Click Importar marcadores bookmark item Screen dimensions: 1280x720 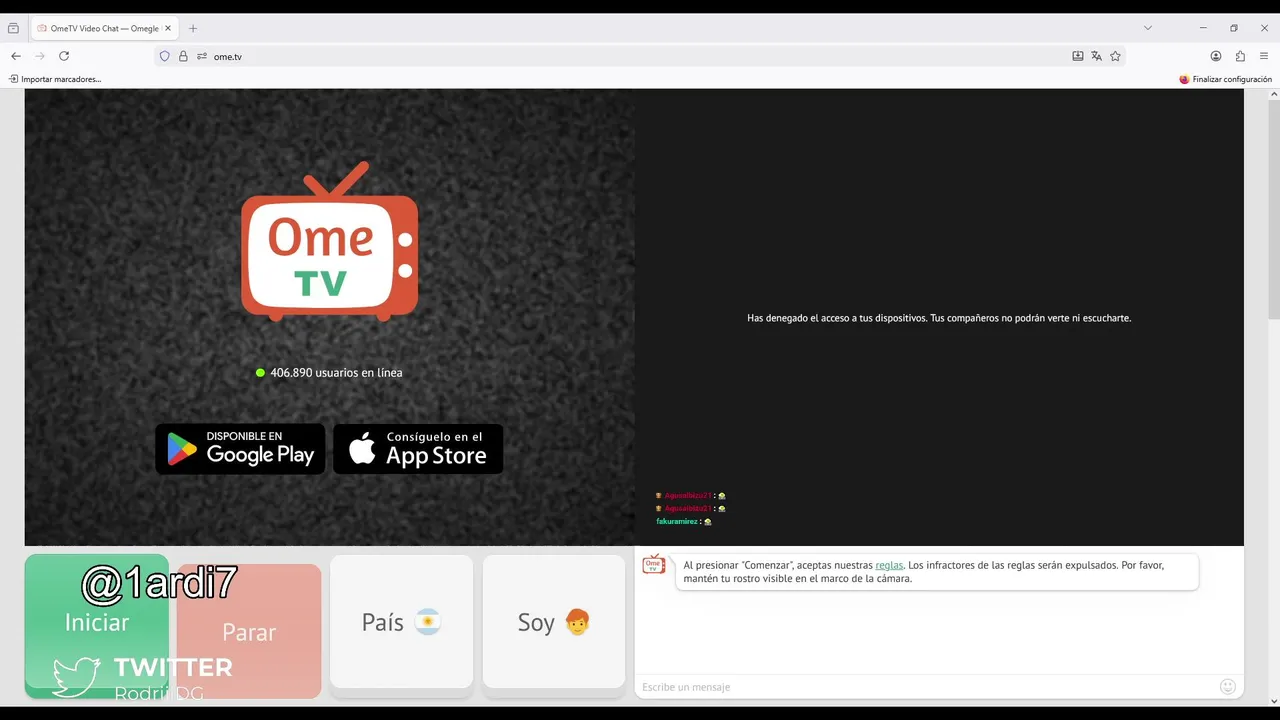55,79
